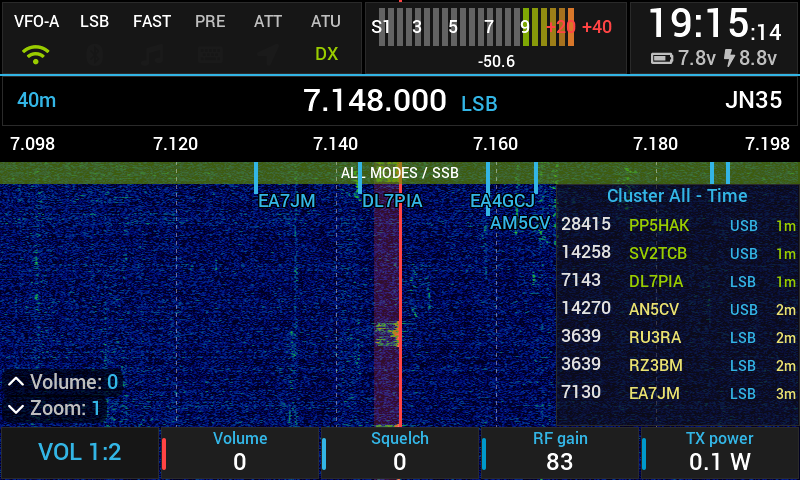The height and width of the screenshot is (480, 800).
Task: Tap the 7.148.000 frequency display
Action: pos(375,100)
